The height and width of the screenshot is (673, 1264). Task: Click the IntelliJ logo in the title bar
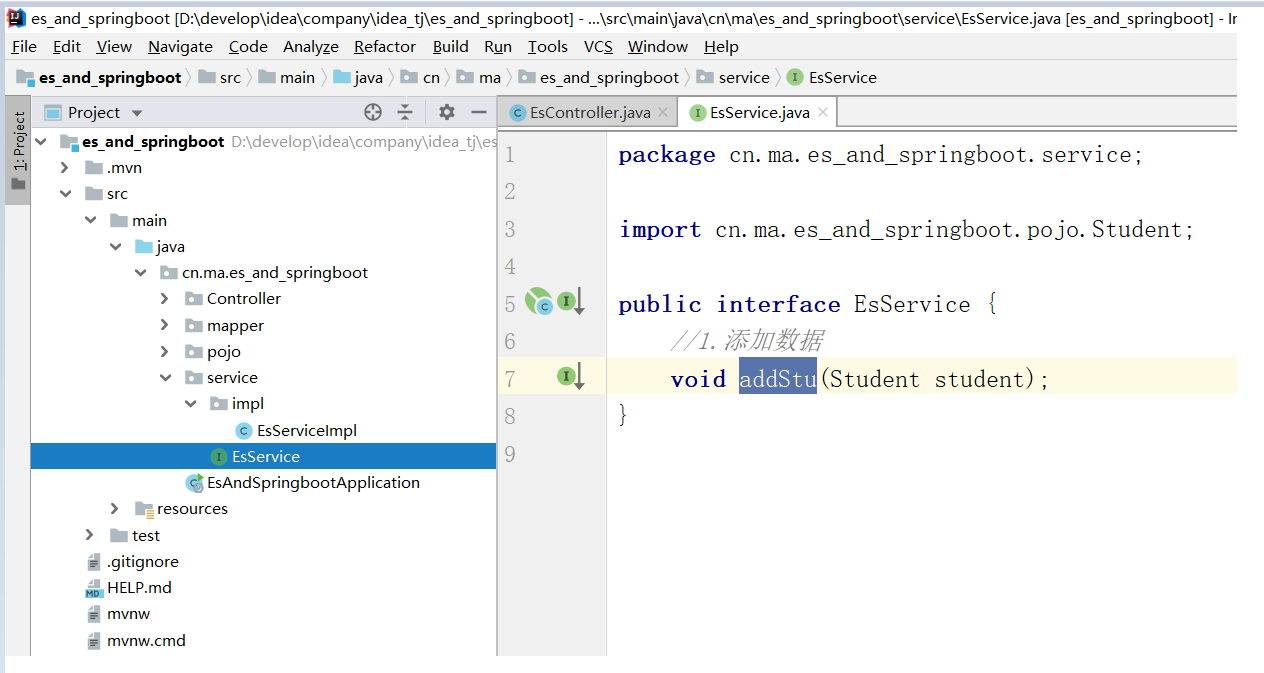(16, 16)
